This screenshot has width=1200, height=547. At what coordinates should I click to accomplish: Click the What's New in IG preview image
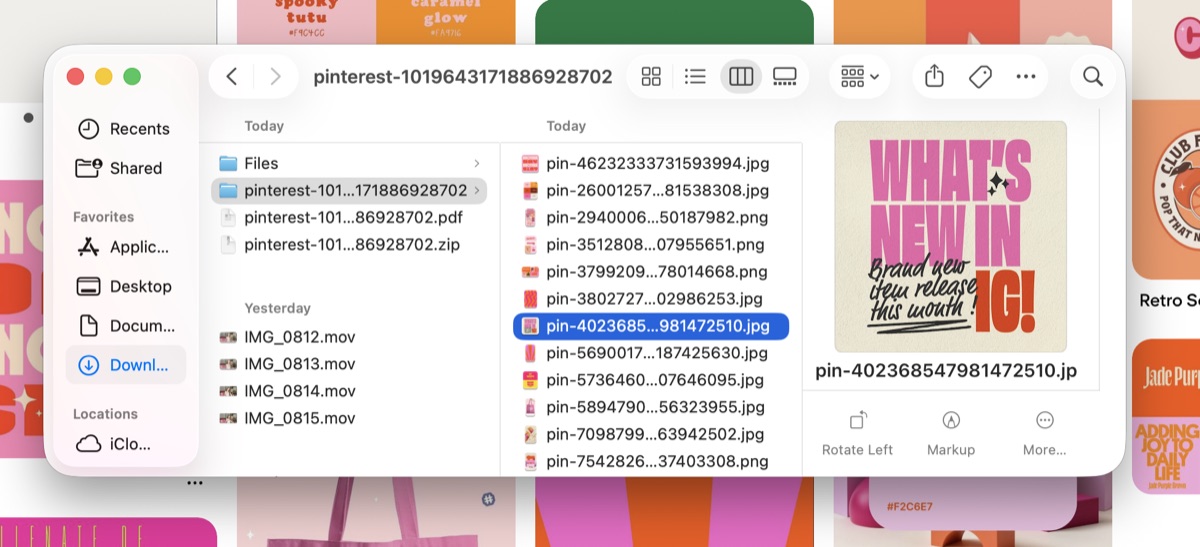tap(951, 236)
